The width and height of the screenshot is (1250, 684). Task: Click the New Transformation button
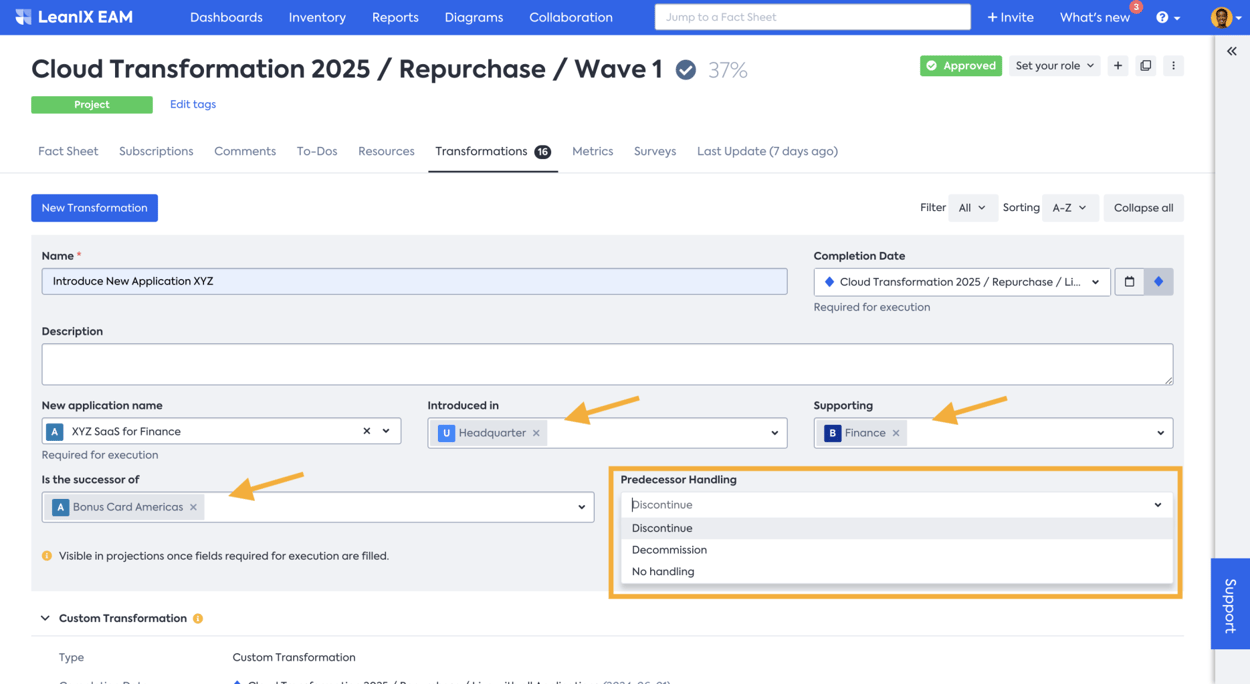pyautogui.click(x=94, y=208)
